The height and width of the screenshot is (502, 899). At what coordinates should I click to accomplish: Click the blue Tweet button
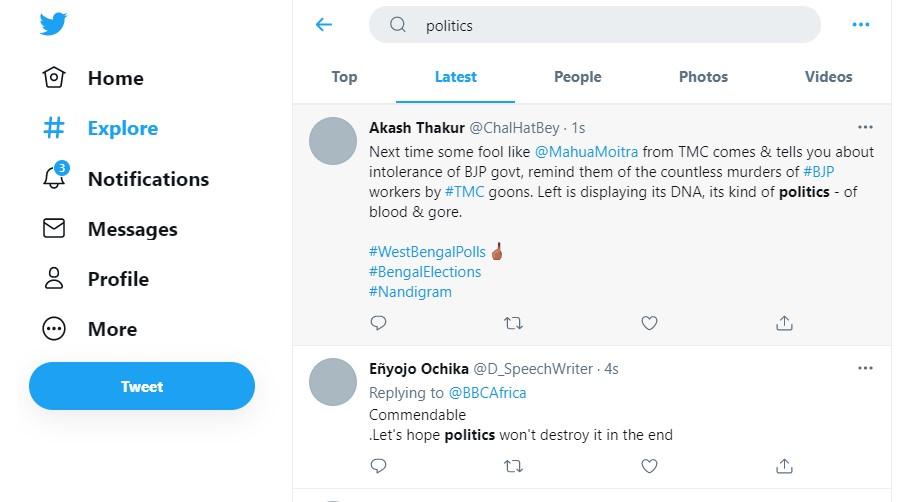[x=142, y=386]
